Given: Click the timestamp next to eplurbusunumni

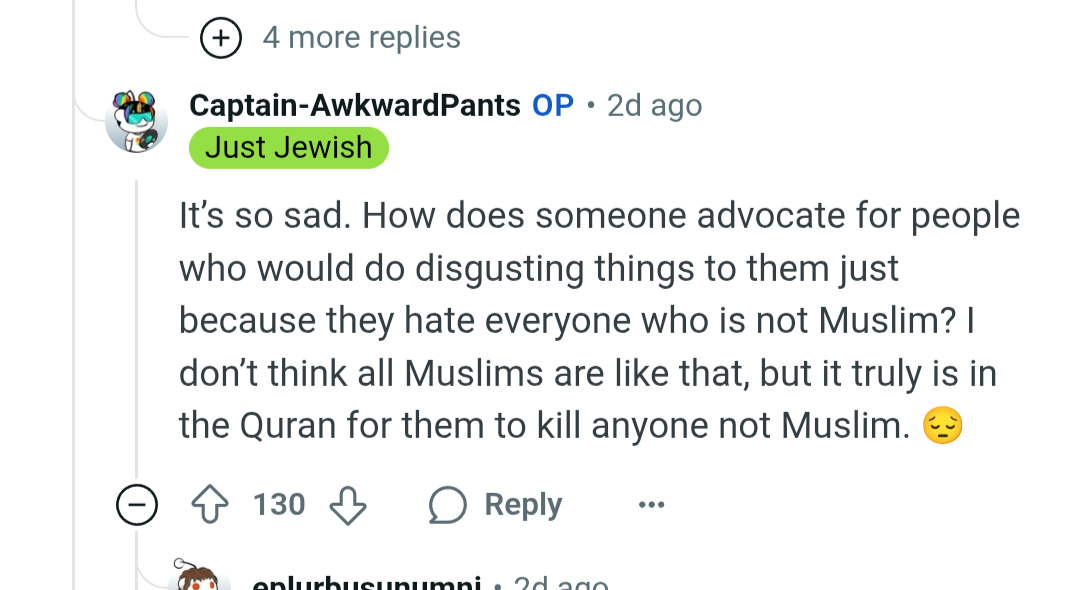Looking at the screenshot, I should point(561,582).
